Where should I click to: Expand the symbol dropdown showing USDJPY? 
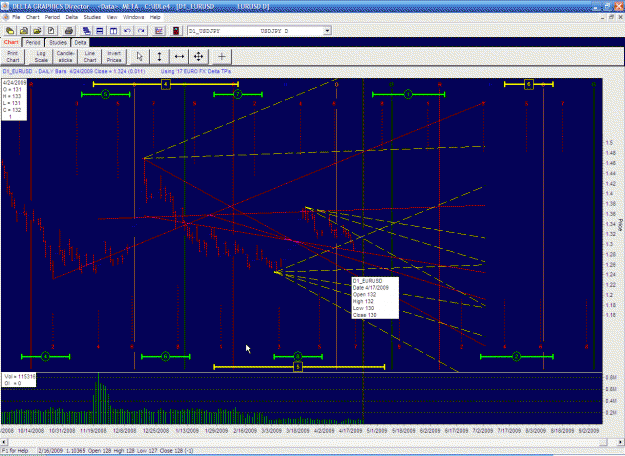tap(327, 31)
